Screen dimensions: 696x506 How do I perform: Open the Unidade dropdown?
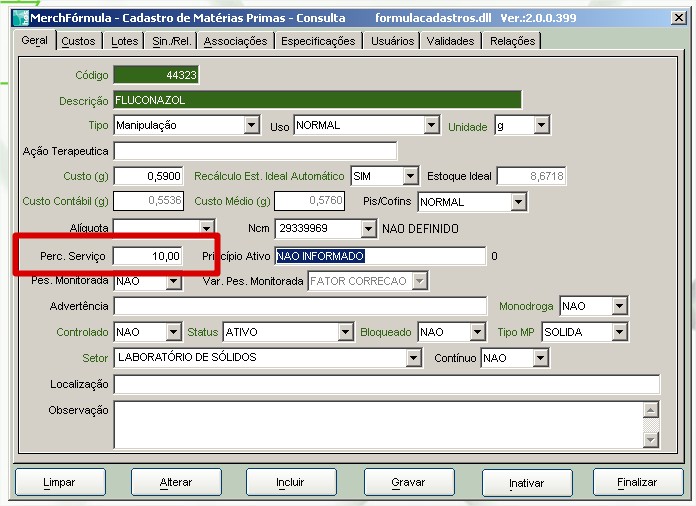point(541,126)
